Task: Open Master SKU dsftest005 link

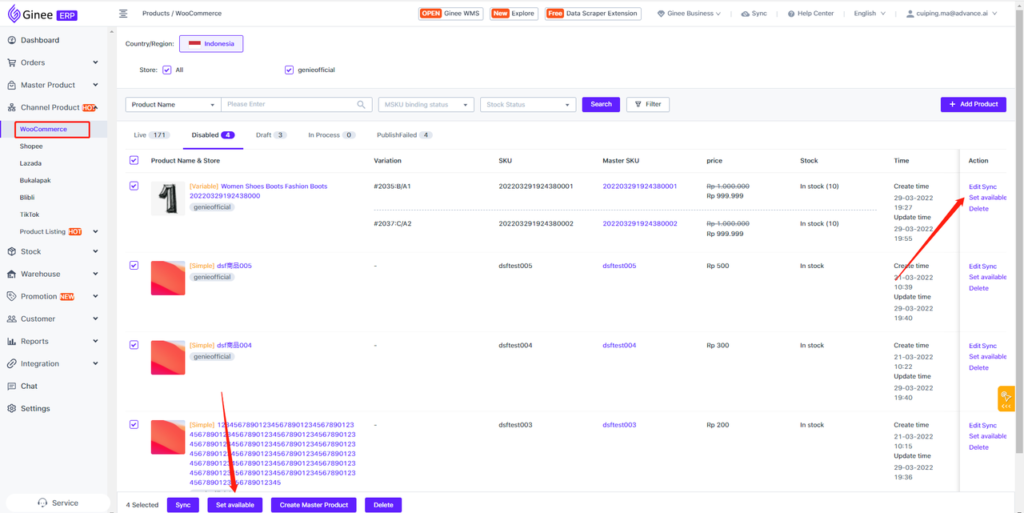Action: pos(619,266)
